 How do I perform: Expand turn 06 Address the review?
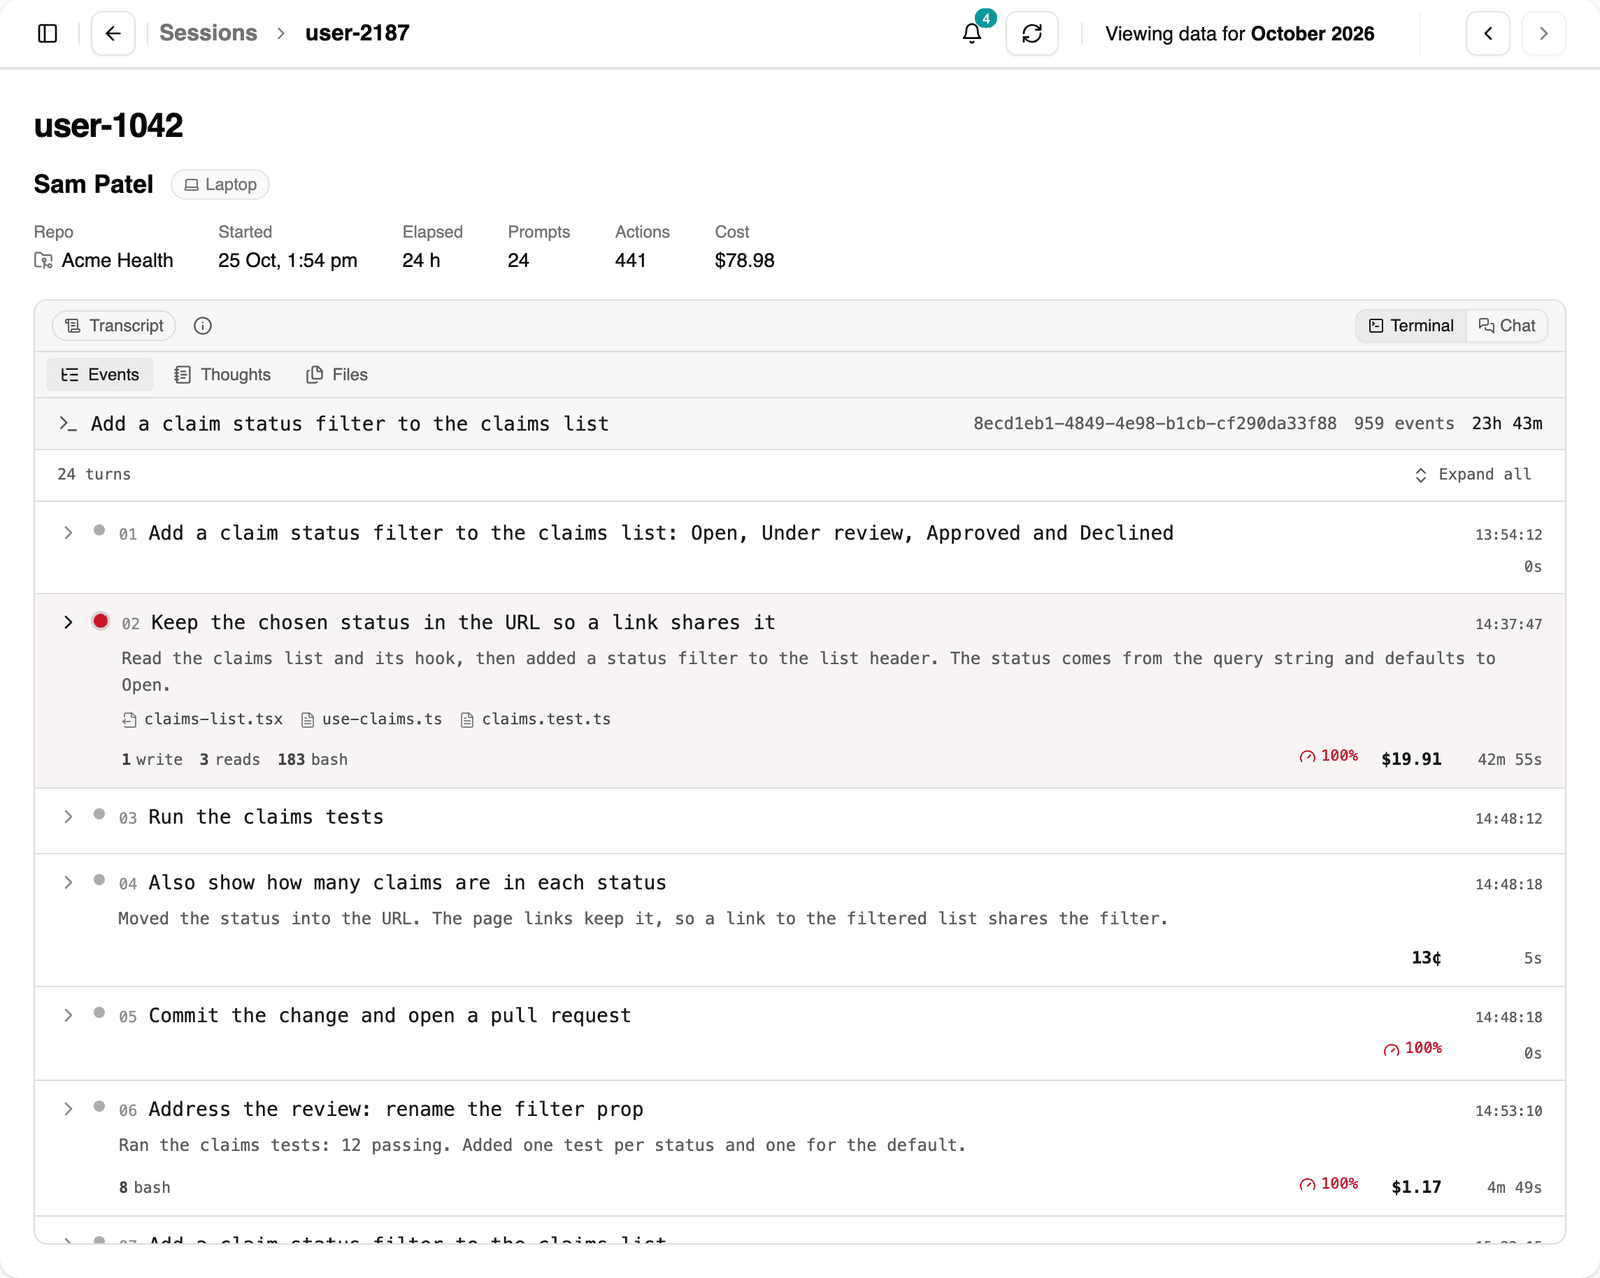click(x=68, y=1109)
